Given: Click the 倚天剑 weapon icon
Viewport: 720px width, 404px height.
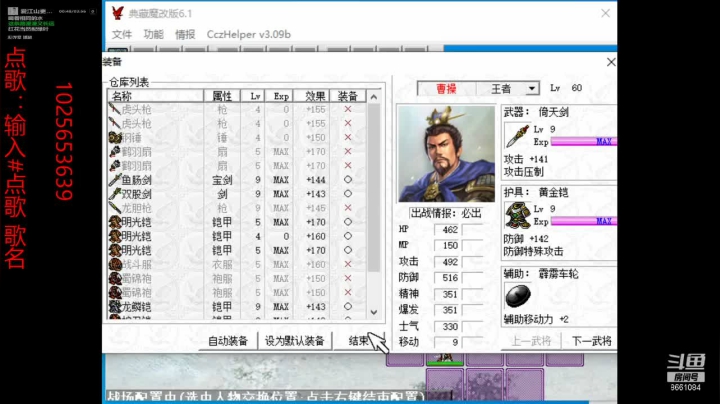Looking at the screenshot, I should (518, 136).
